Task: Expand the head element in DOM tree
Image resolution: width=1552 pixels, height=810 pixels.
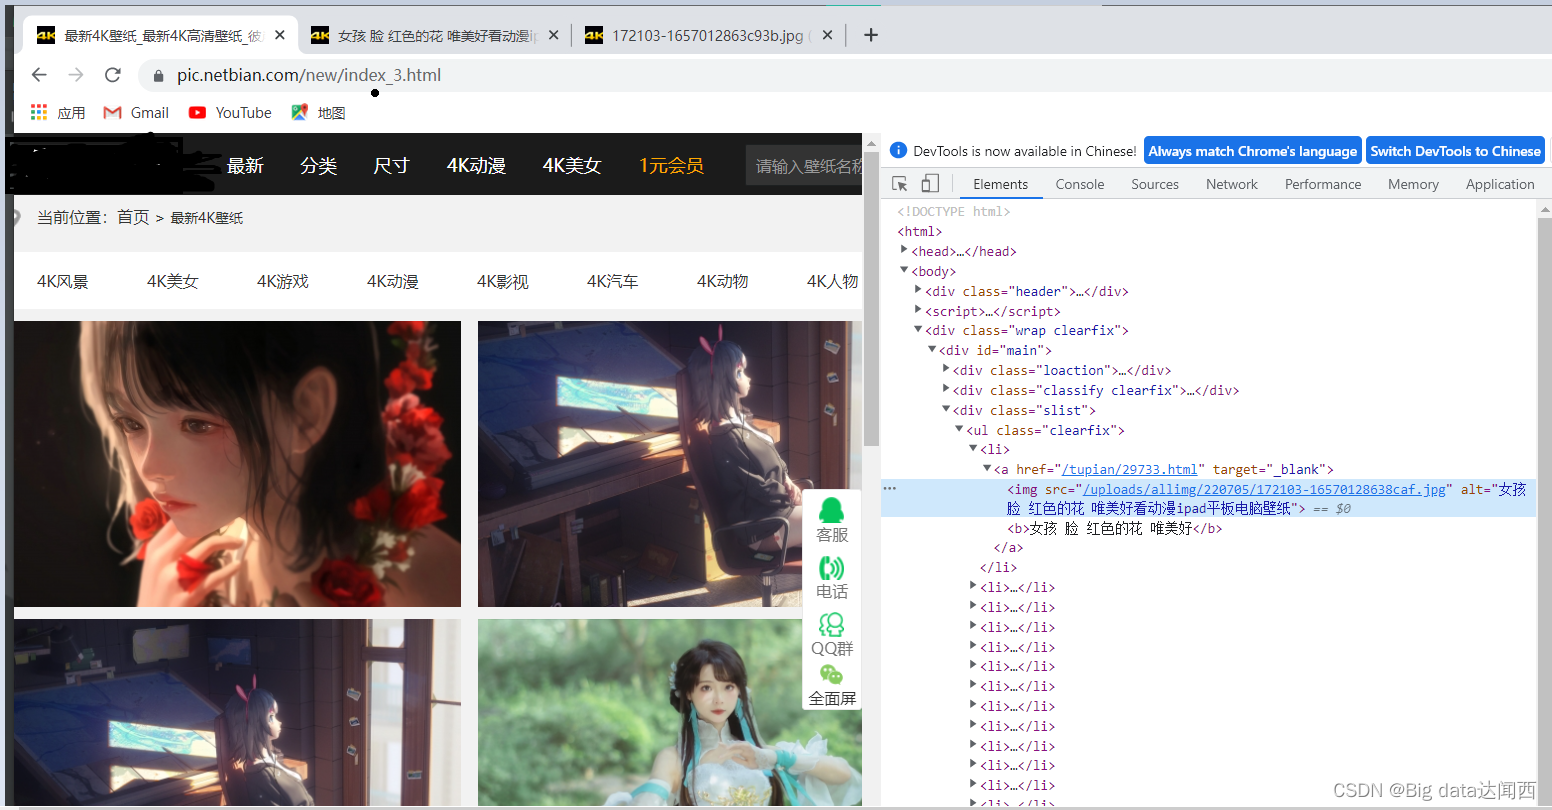Action: pos(904,250)
